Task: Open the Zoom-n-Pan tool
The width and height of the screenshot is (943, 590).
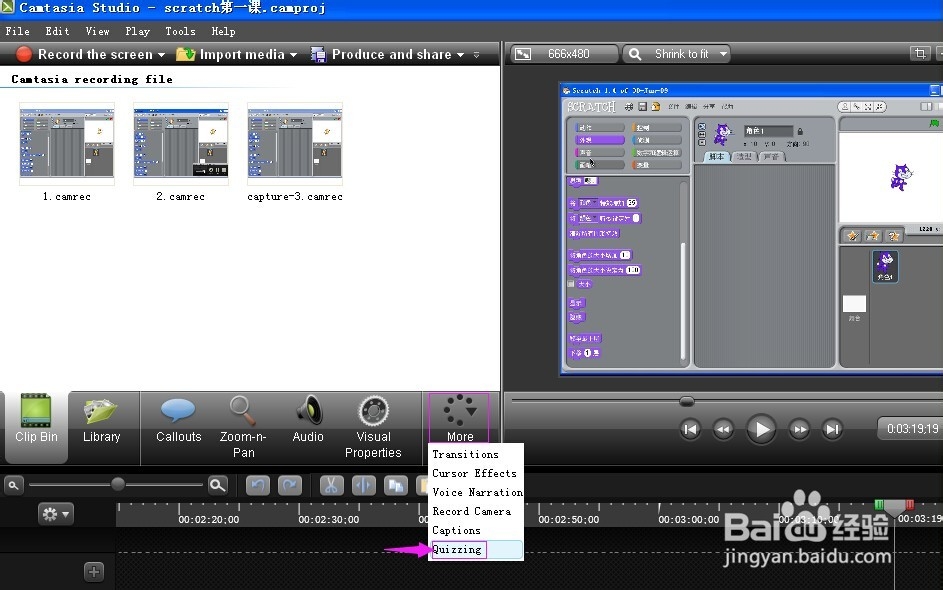Action: 243,427
